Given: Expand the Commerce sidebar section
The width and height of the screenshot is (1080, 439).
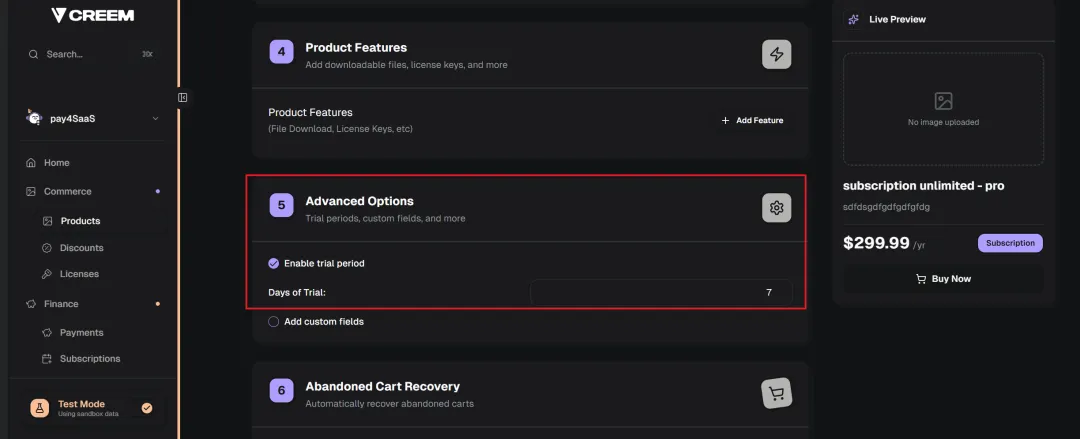Looking at the screenshot, I should [x=68, y=191].
